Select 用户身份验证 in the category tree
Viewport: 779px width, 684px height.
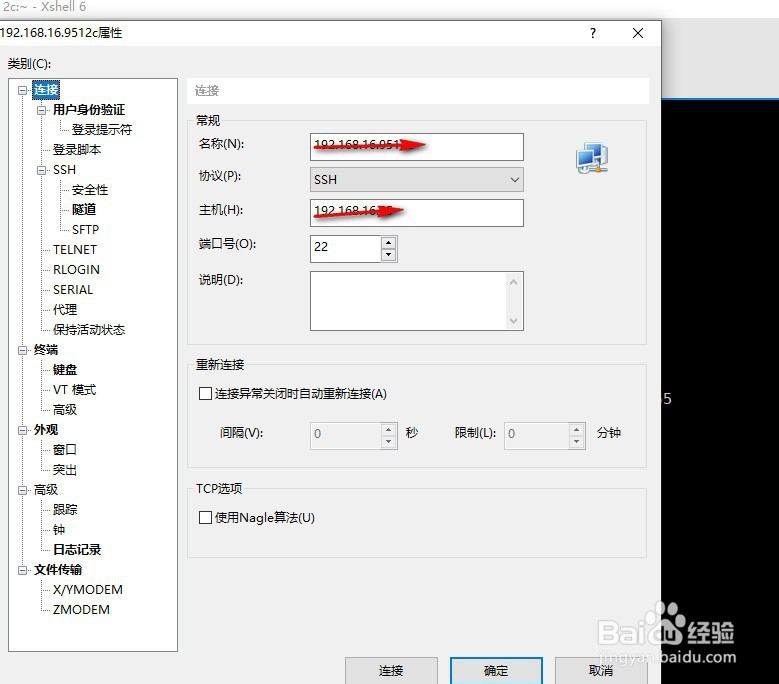click(89, 110)
